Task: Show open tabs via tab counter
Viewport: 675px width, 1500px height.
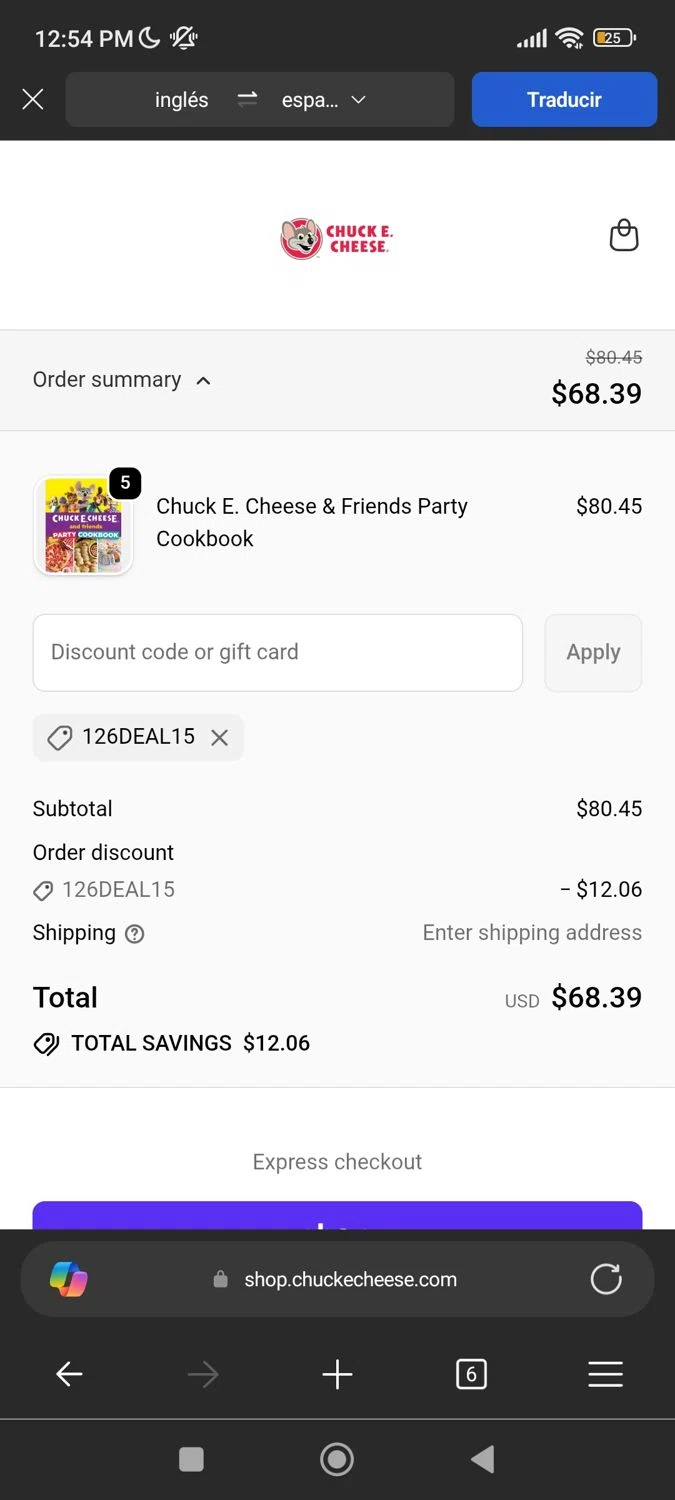Action: coord(471,1375)
